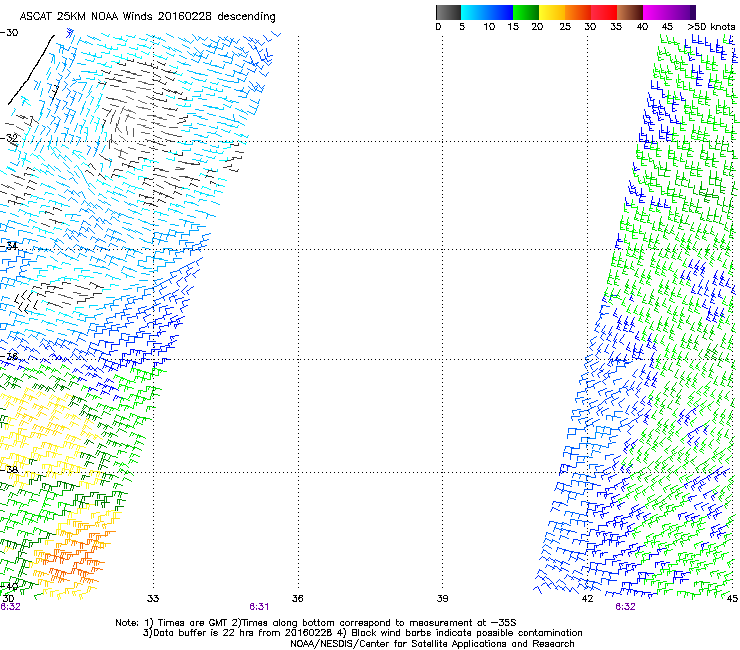Click the orange 25-30 knots color swatch
Viewport: 740px width, 650px height.
pos(578,12)
